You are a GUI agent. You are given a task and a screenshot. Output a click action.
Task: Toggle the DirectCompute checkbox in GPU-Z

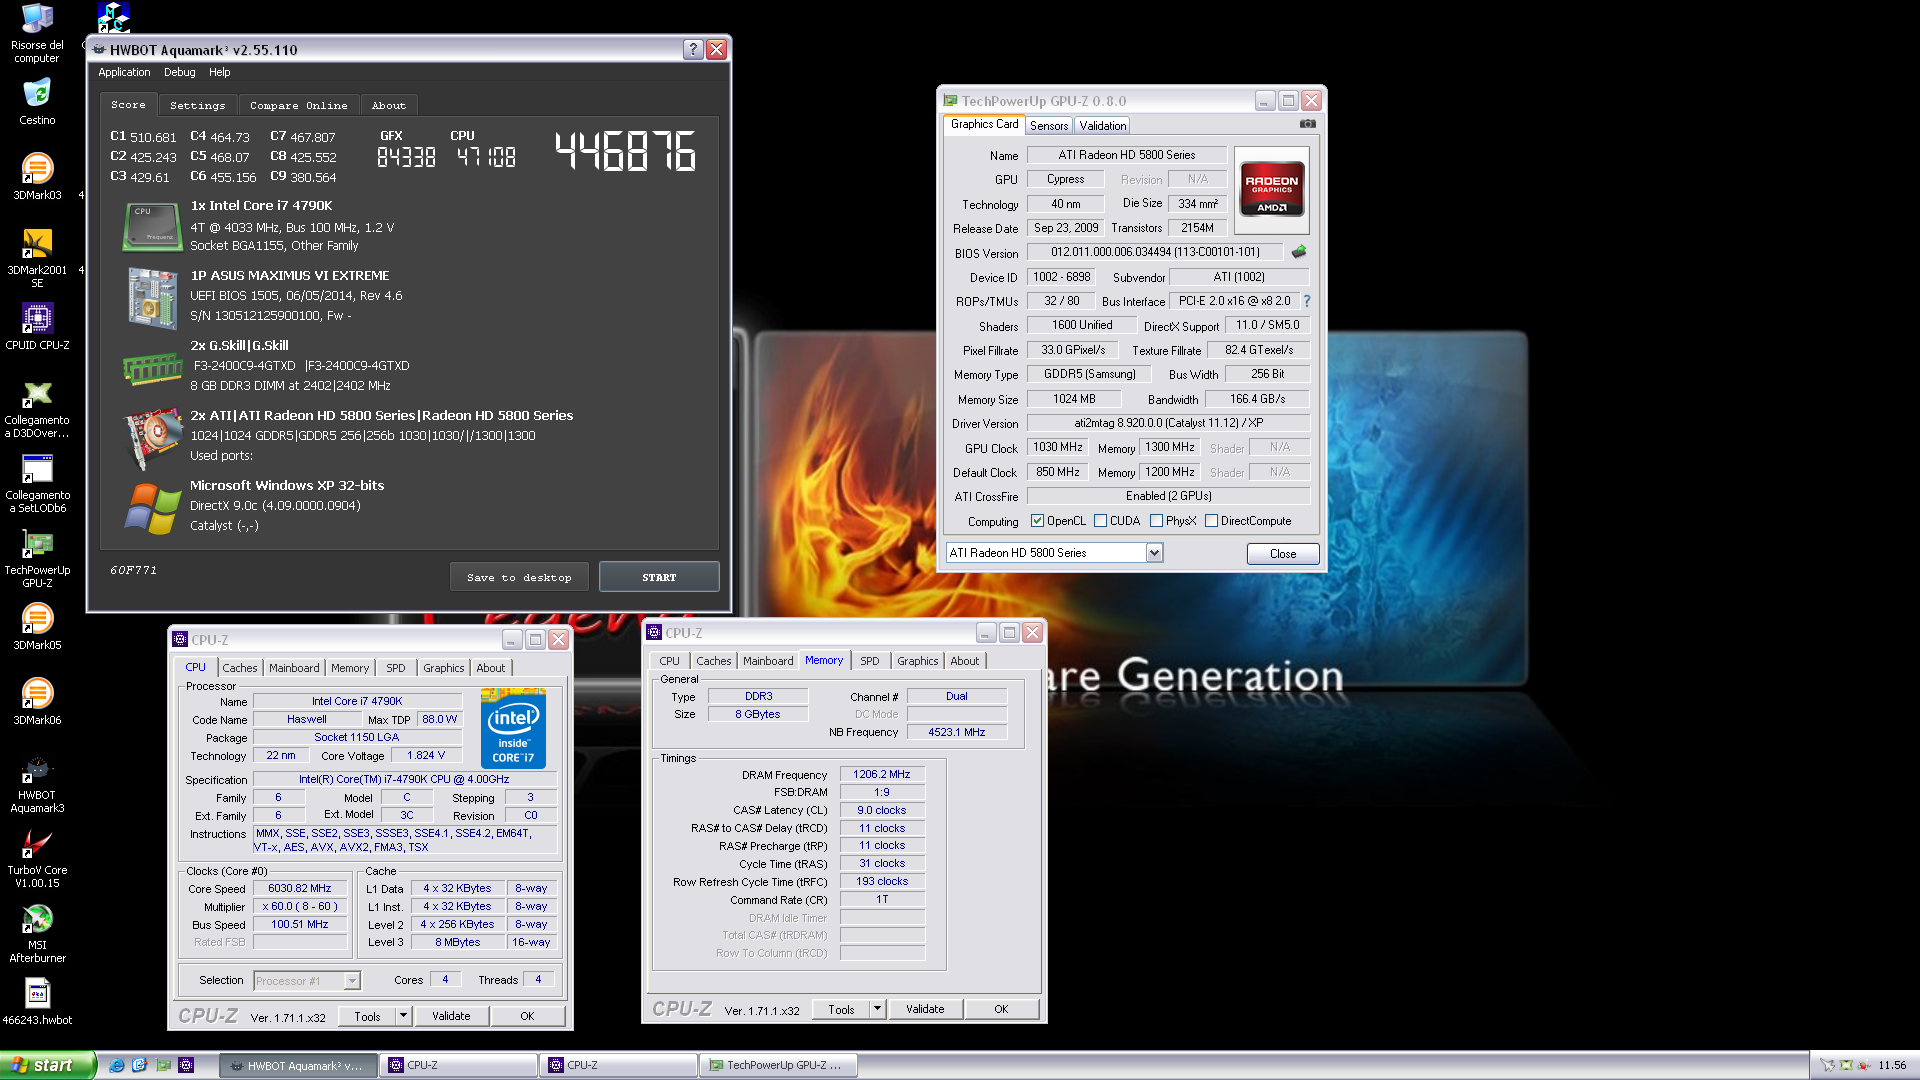click(x=1211, y=521)
